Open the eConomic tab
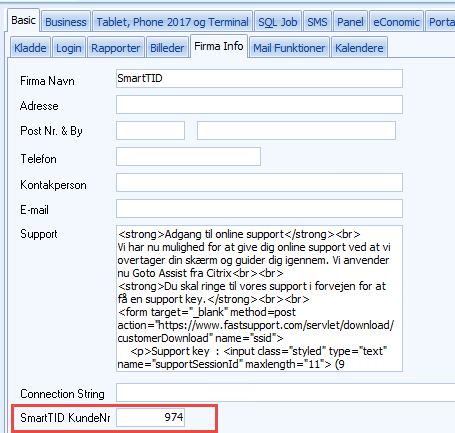This screenshot has height=433, width=455. 396,22
